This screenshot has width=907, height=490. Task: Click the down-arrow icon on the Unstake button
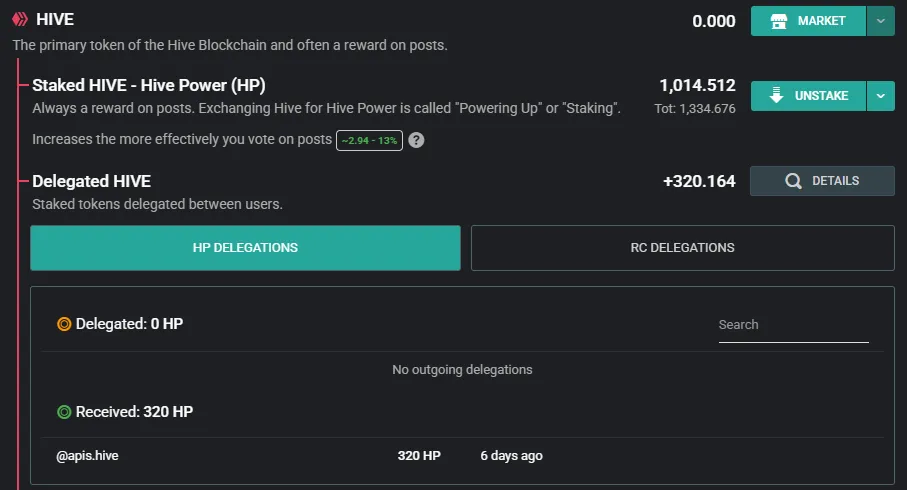pos(776,95)
